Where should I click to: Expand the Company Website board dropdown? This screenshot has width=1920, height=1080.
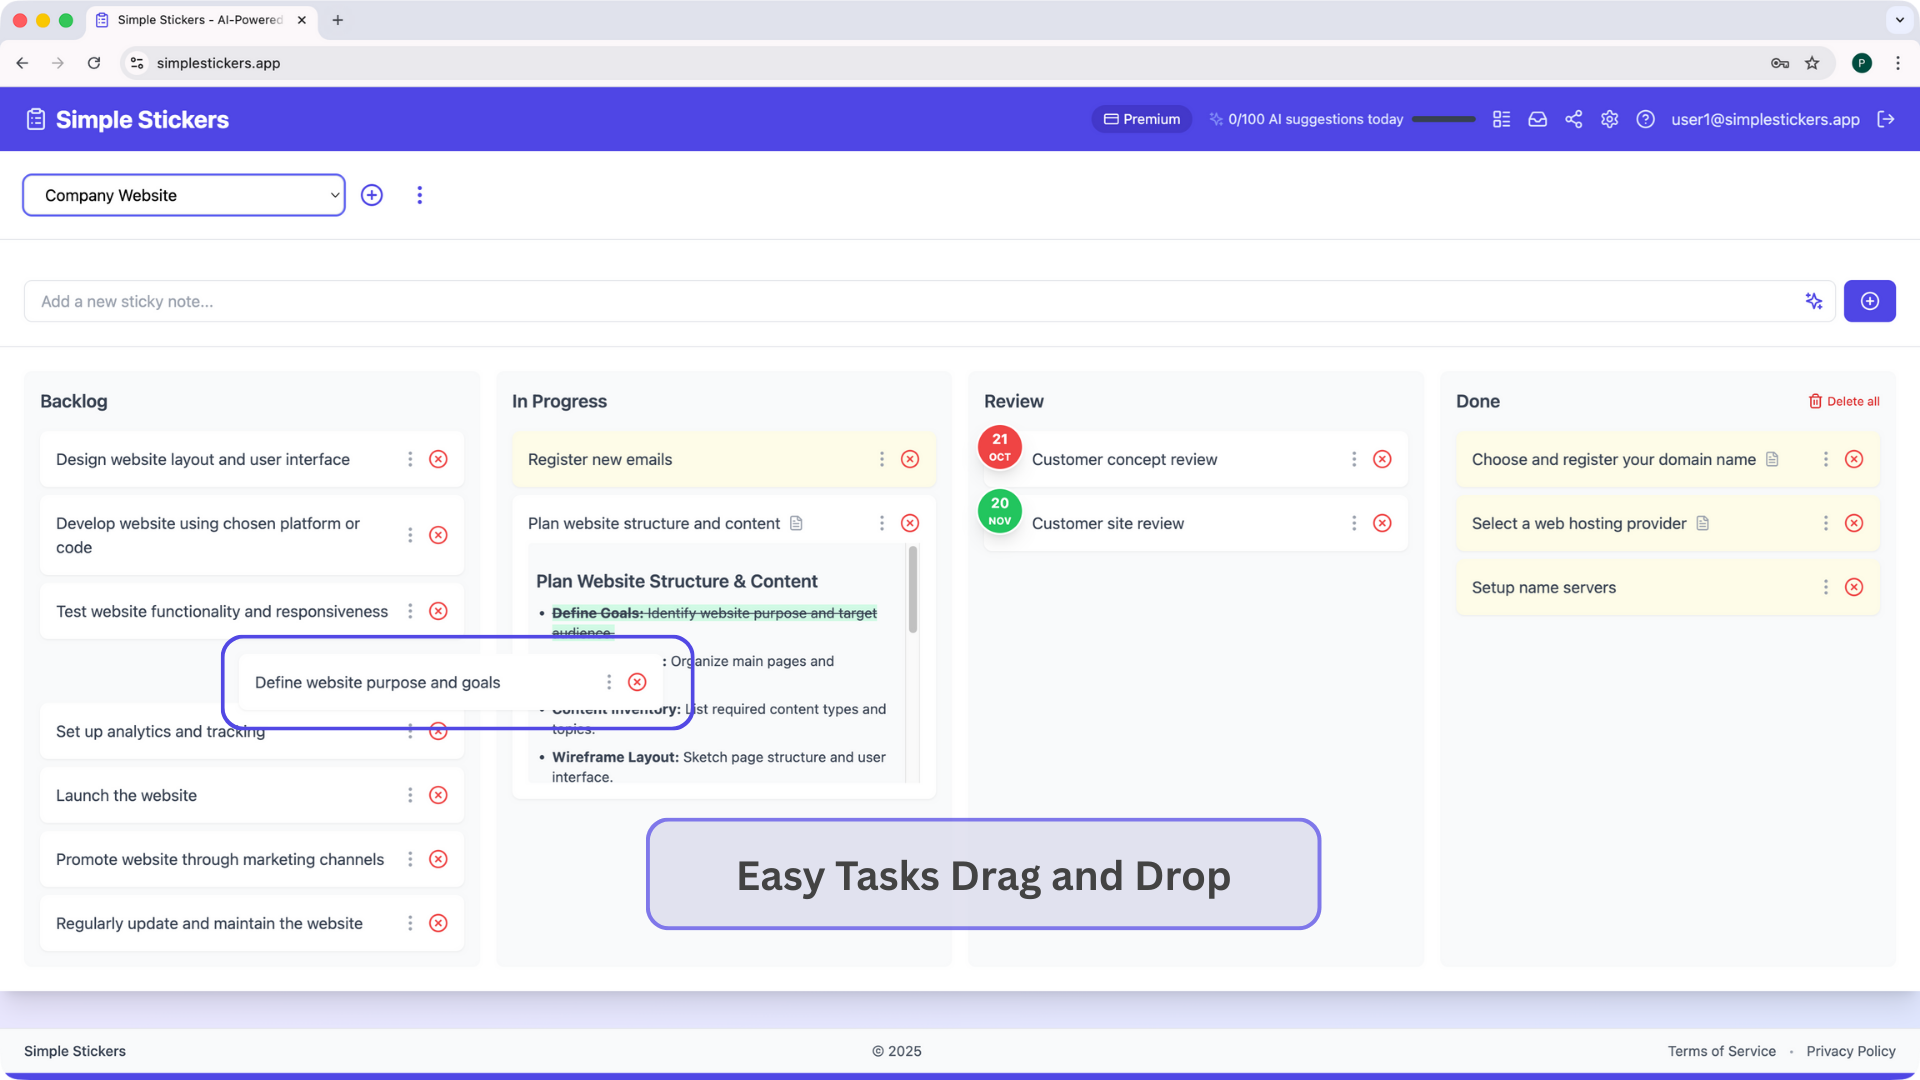pos(184,195)
